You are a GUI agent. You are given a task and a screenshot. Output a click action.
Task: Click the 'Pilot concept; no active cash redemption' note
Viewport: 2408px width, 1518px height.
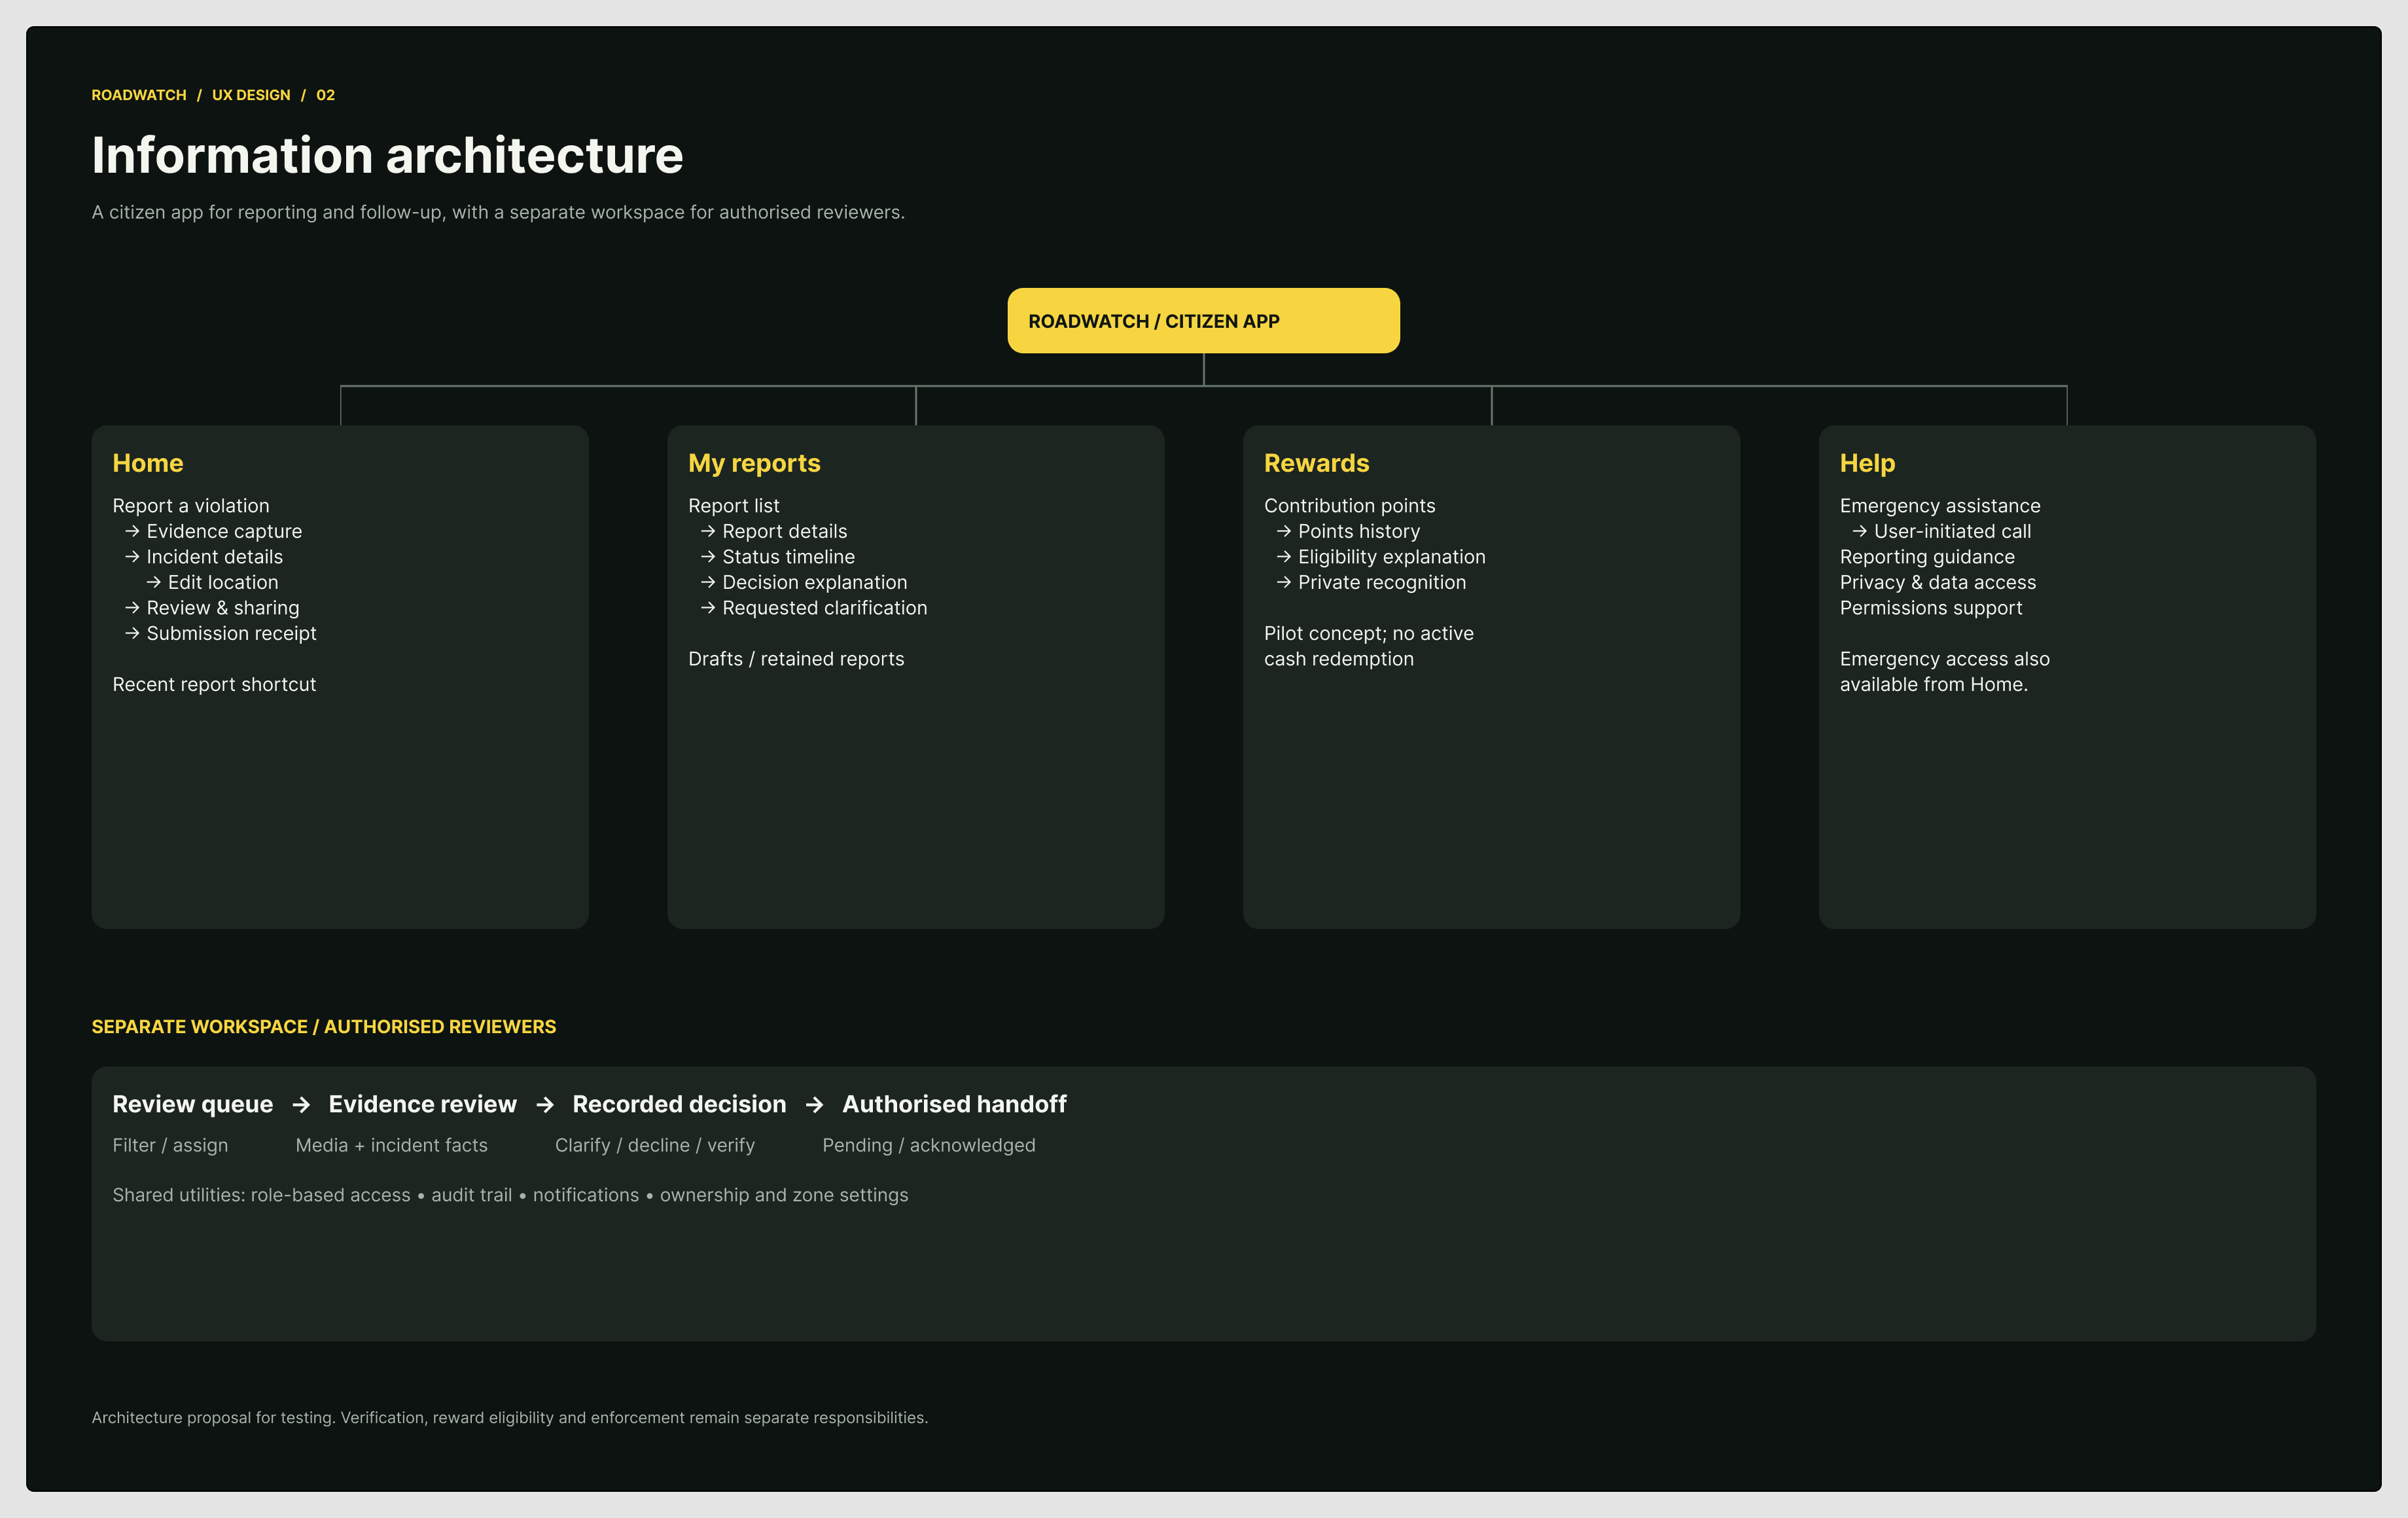[1369, 646]
